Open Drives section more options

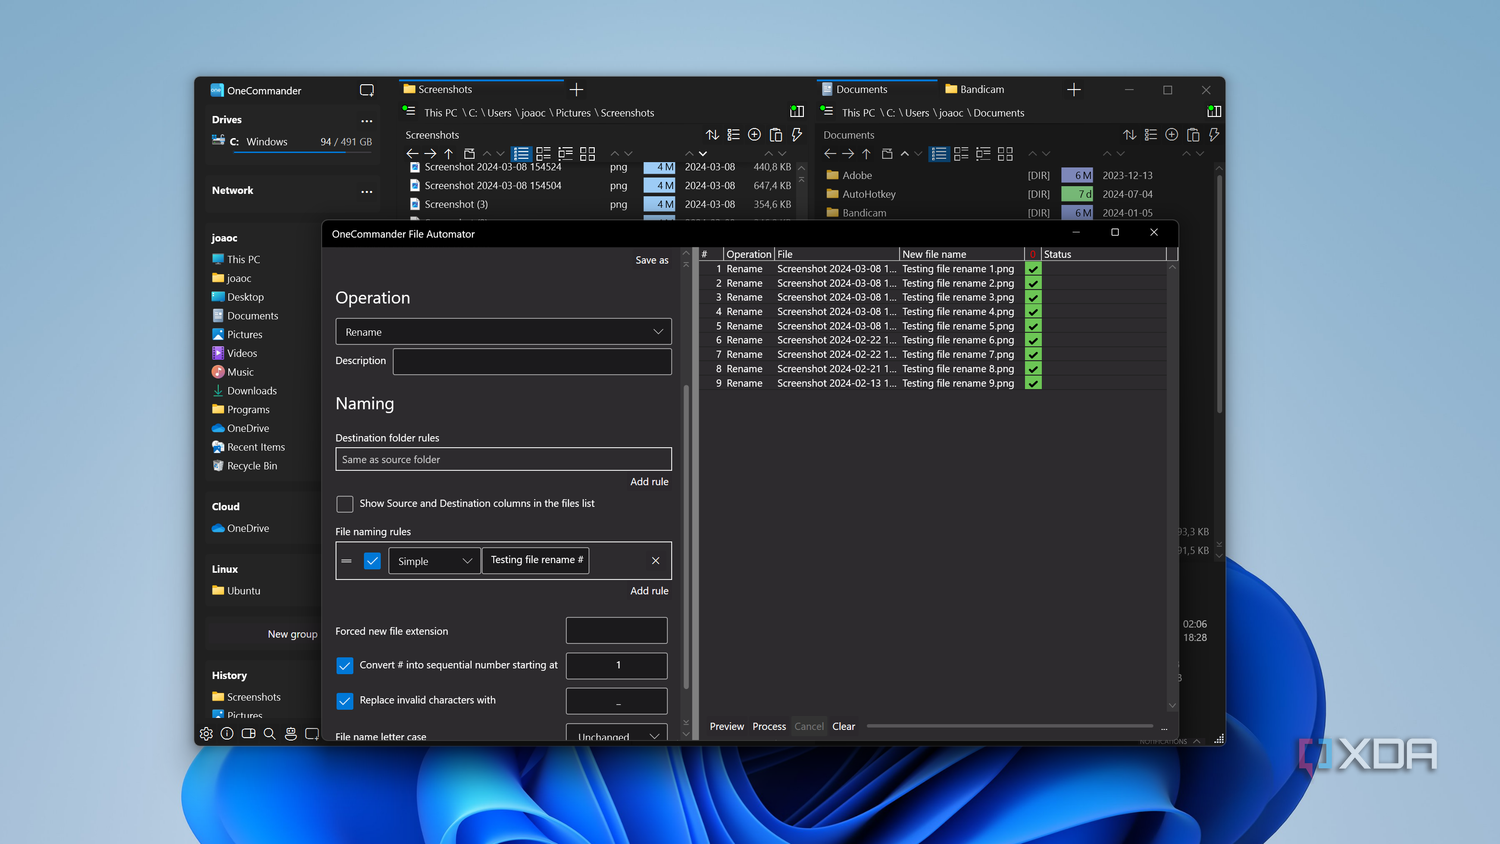367,120
